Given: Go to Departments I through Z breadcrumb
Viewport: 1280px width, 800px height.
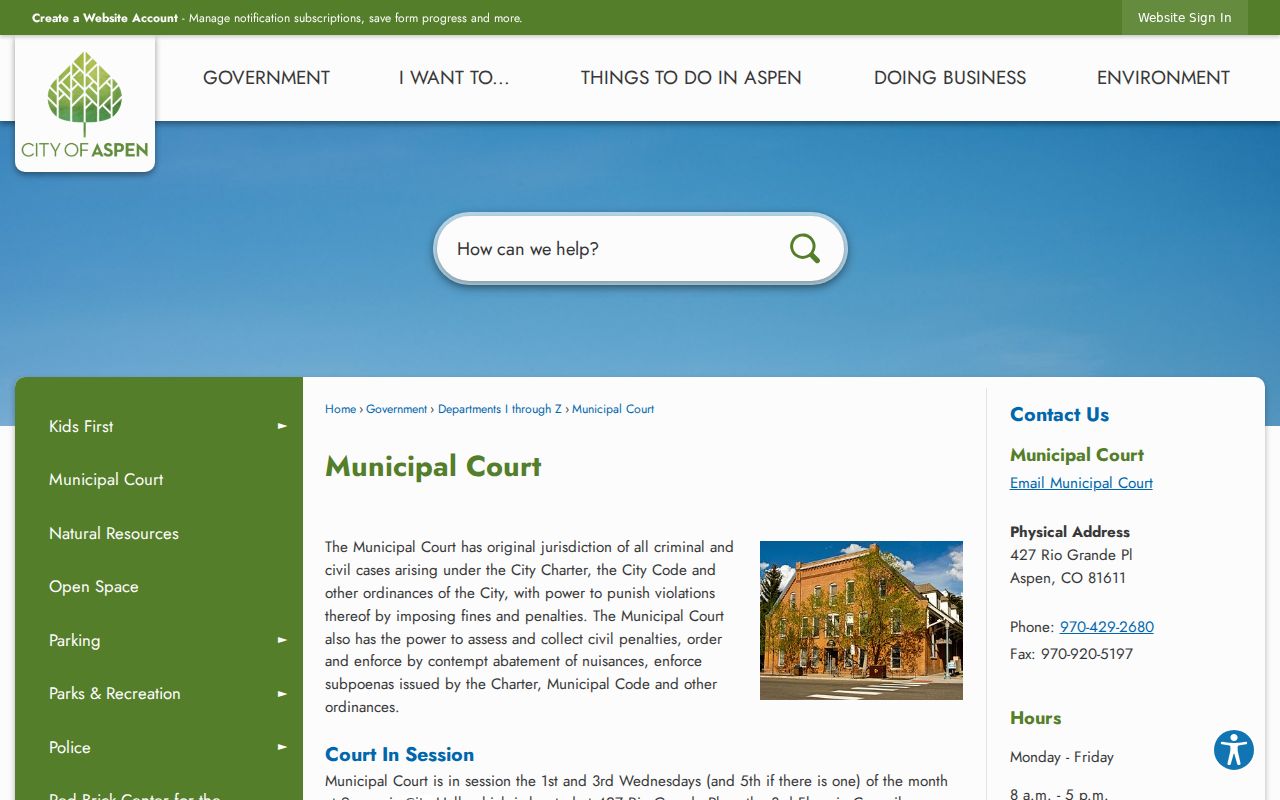Looking at the screenshot, I should click(500, 409).
